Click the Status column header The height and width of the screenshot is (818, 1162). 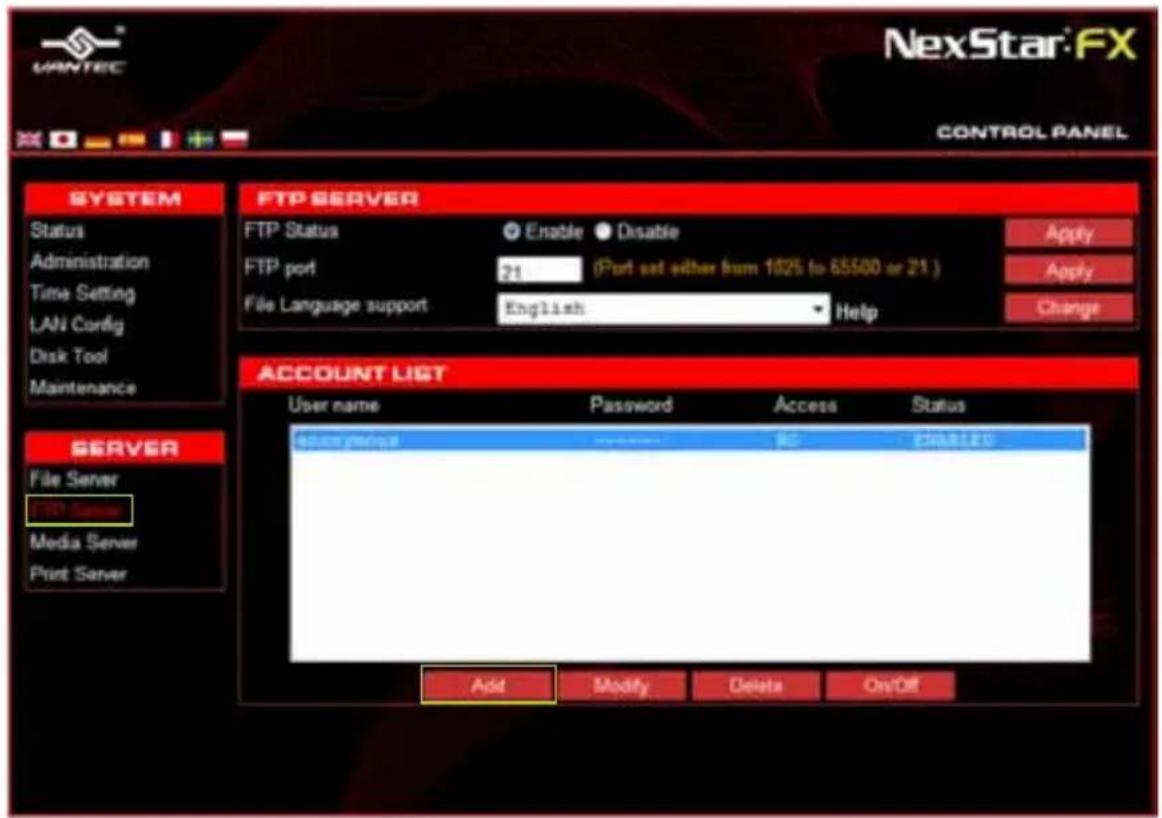click(x=938, y=405)
